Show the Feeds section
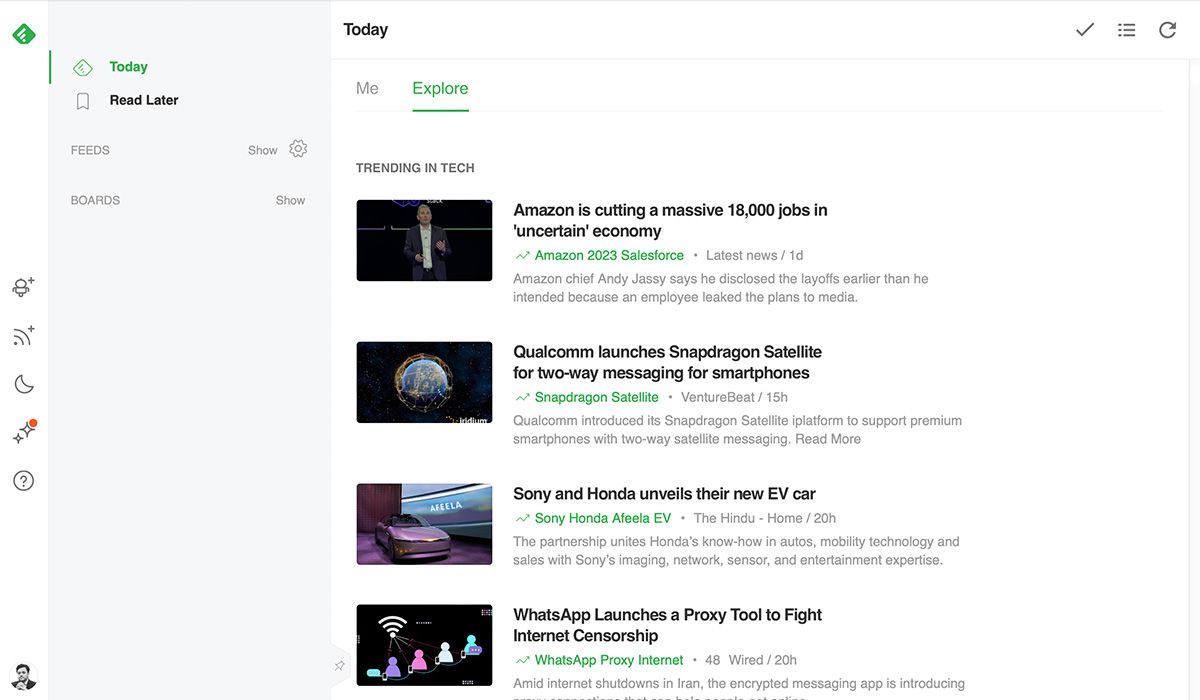This screenshot has height=700, width=1200. click(262, 150)
